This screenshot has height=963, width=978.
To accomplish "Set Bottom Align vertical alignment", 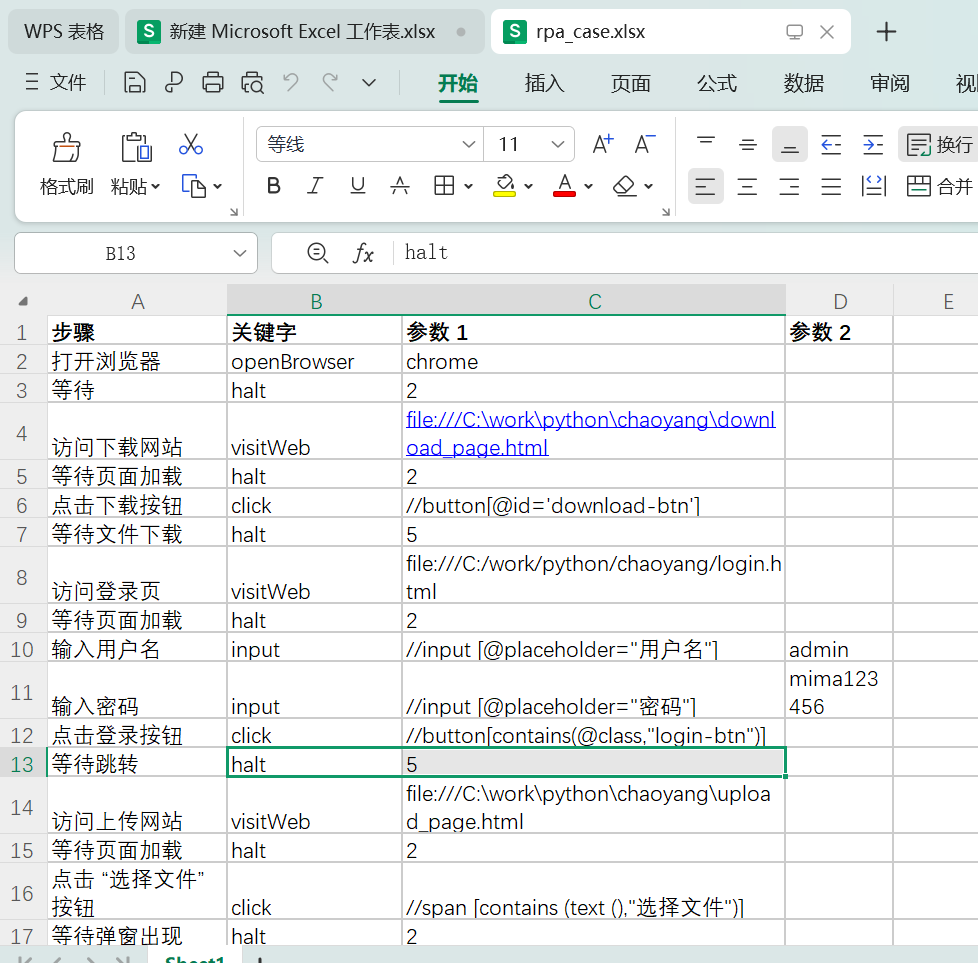I will tap(790, 144).
